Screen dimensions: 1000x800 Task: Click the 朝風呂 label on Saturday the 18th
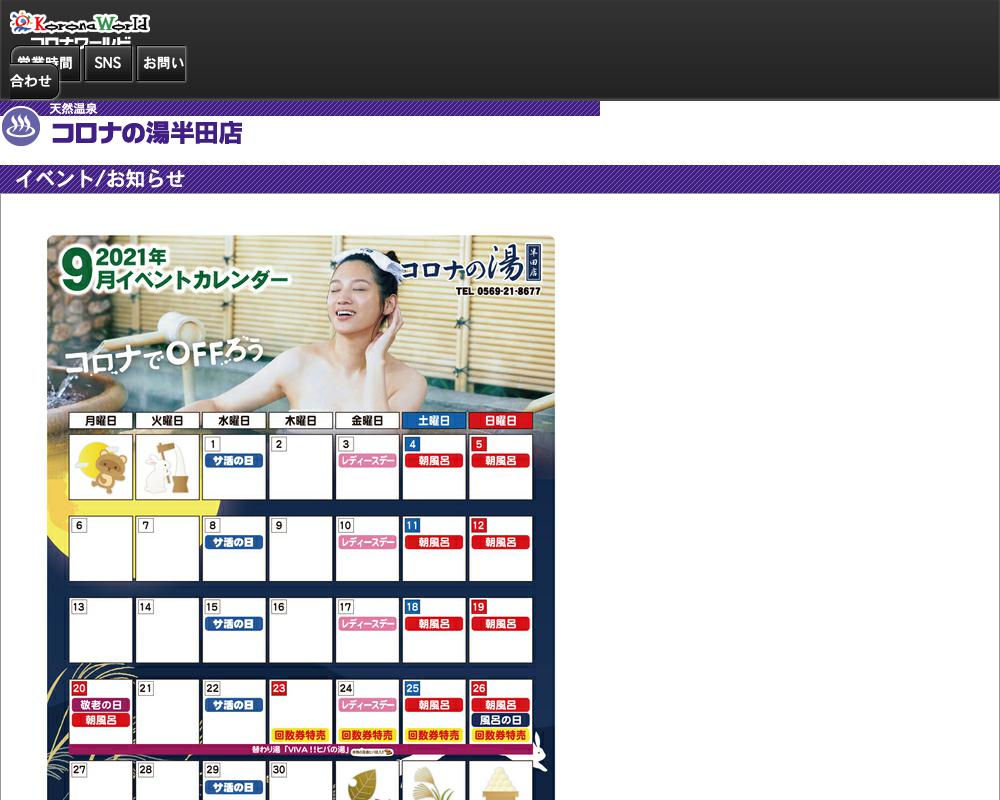click(434, 624)
